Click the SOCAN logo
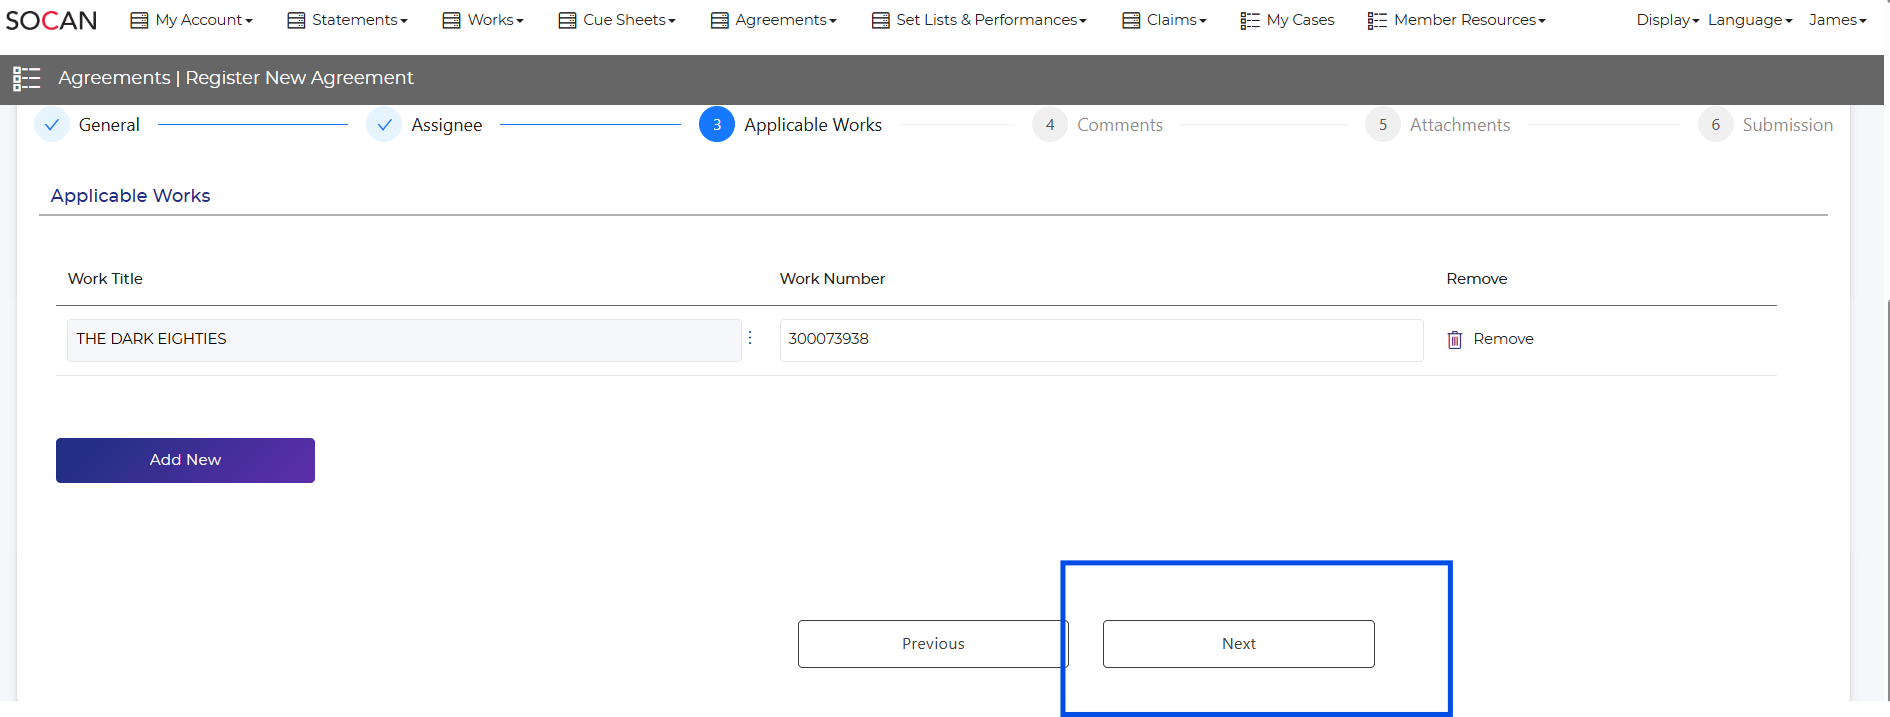The height and width of the screenshot is (717, 1890). 51,20
